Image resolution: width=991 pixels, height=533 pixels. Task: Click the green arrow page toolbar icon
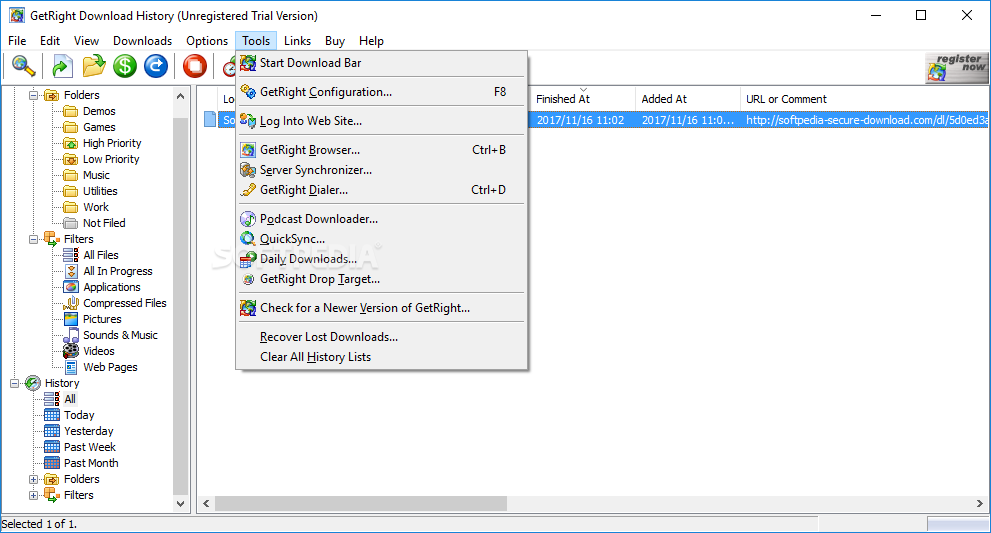pyautogui.click(x=62, y=66)
